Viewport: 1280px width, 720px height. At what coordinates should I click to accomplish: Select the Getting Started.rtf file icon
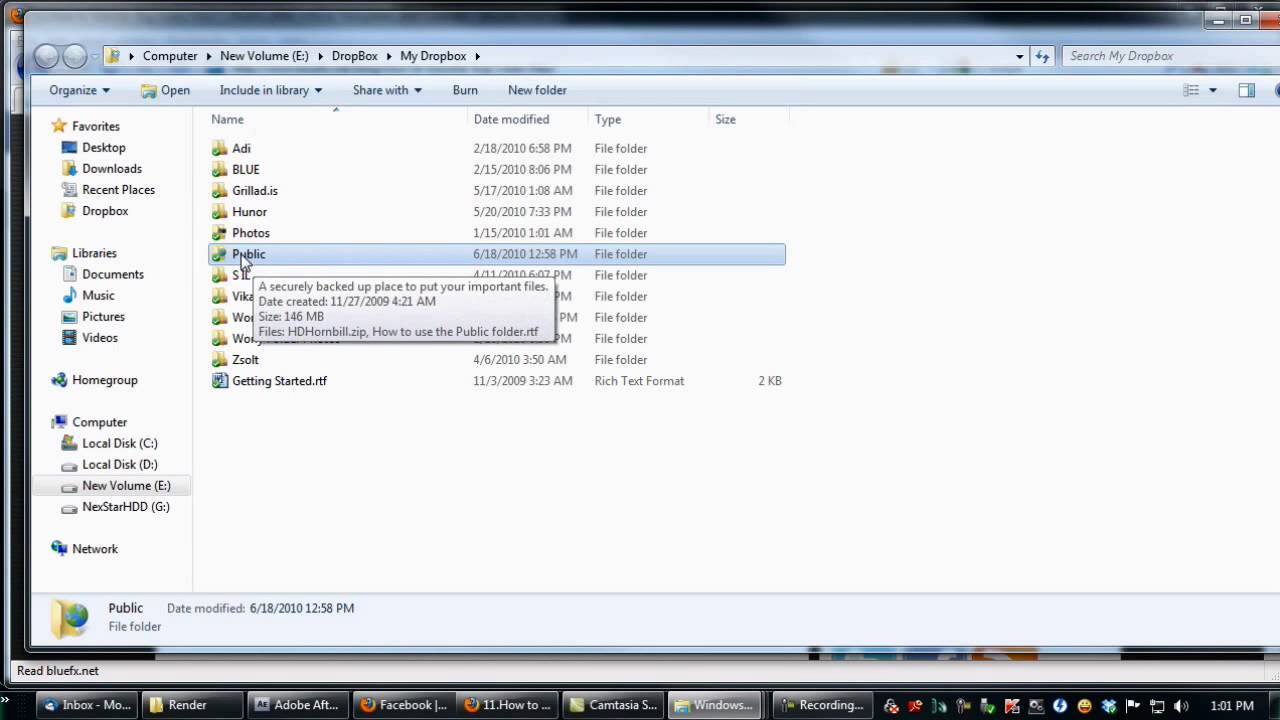click(x=220, y=380)
